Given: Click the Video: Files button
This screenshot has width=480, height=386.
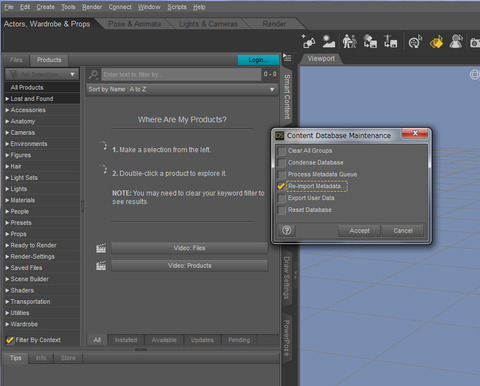Looking at the screenshot, I should 189,248.
